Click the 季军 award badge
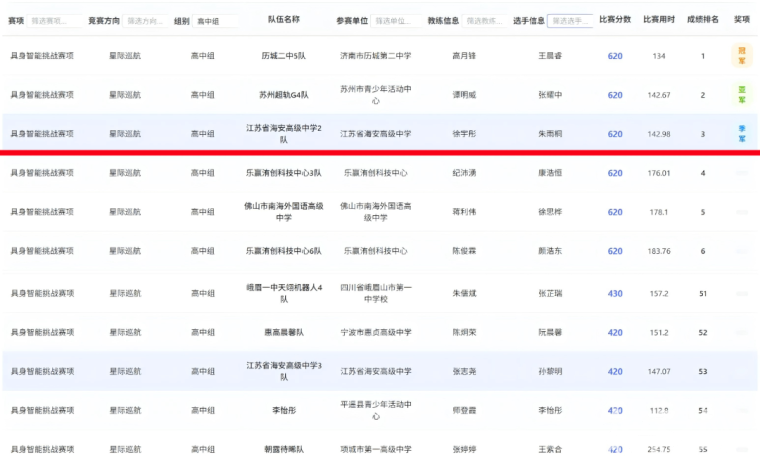The width and height of the screenshot is (760, 469). (742, 134)
